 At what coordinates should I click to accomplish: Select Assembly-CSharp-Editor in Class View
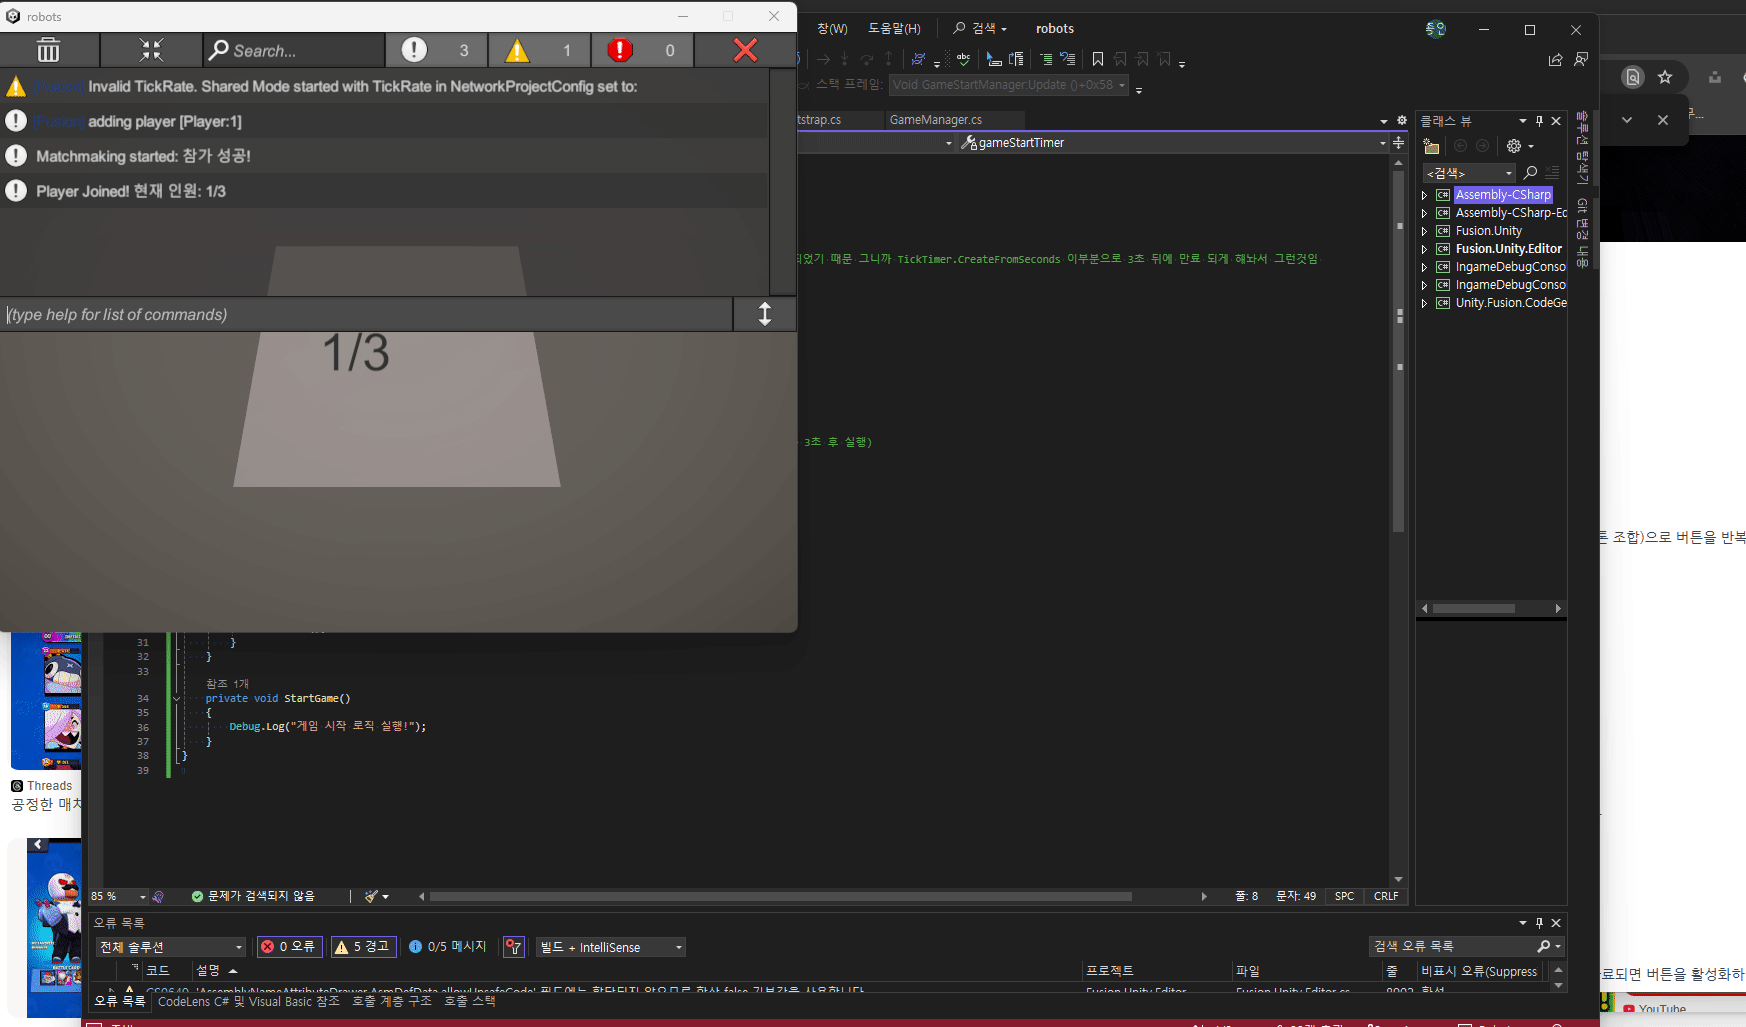pyautogui.click(x=1511, y=213)
